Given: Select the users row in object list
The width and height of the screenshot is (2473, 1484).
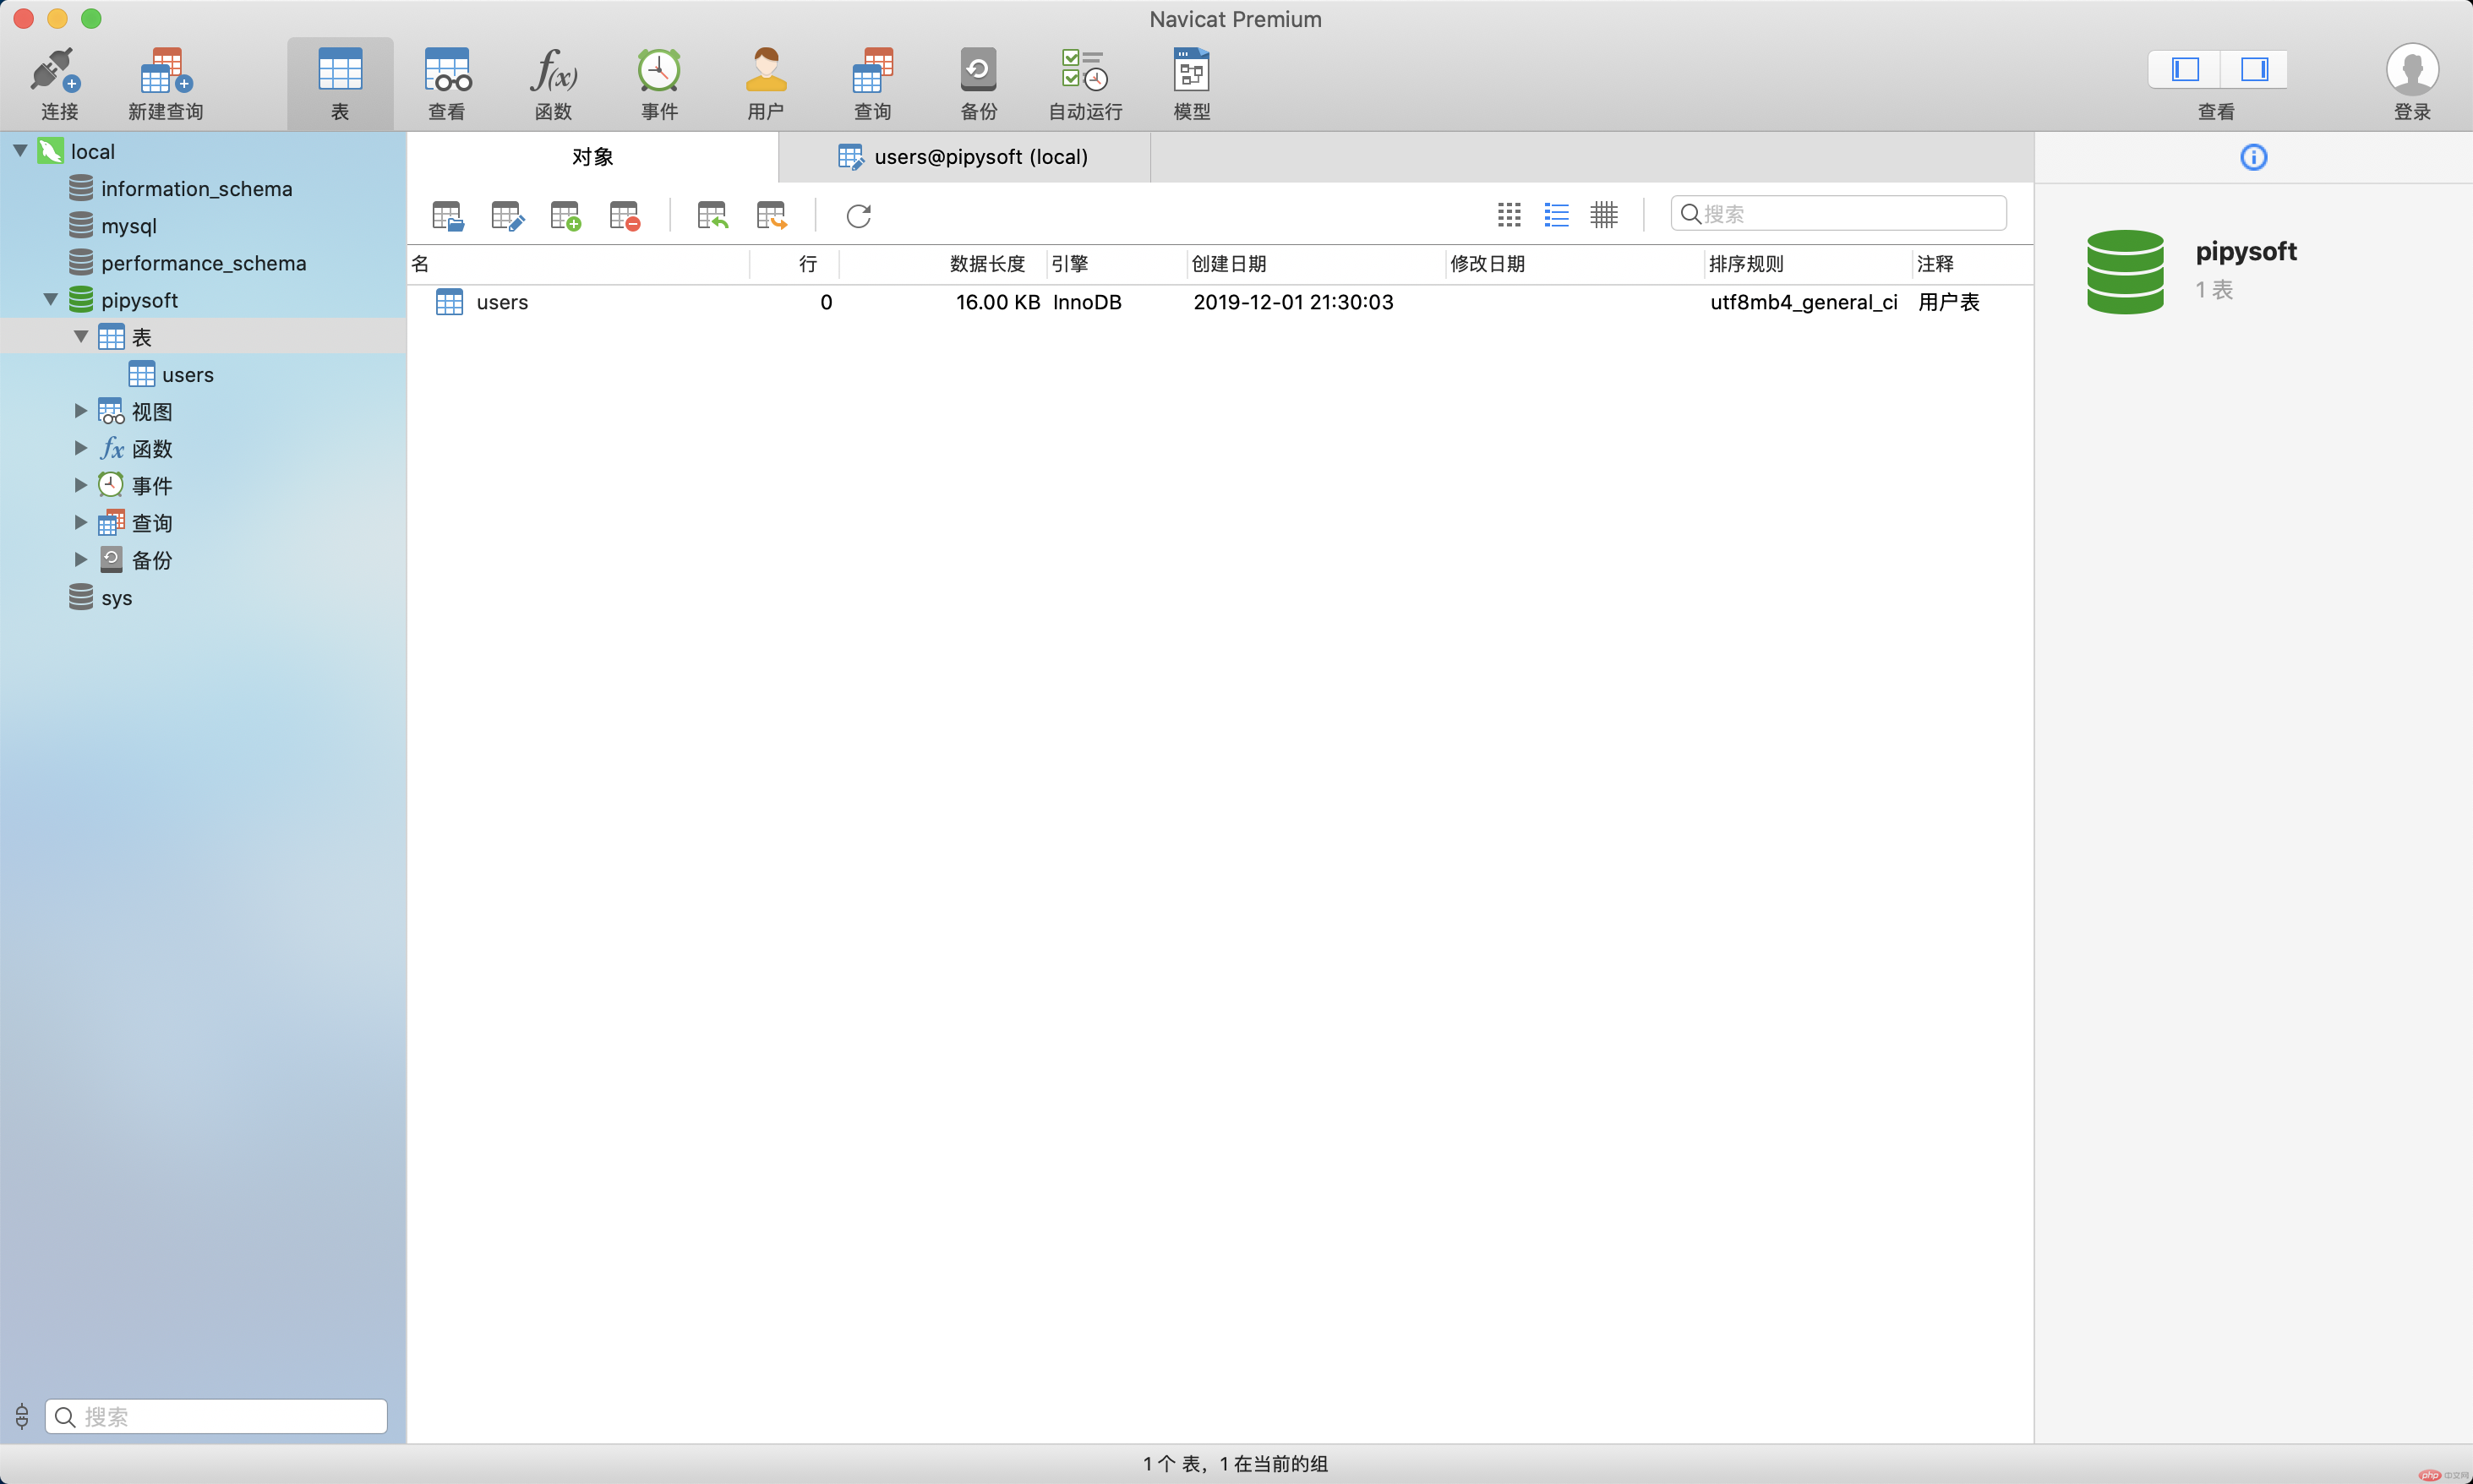Looking at the screenshot, I should pos(1220,302).
